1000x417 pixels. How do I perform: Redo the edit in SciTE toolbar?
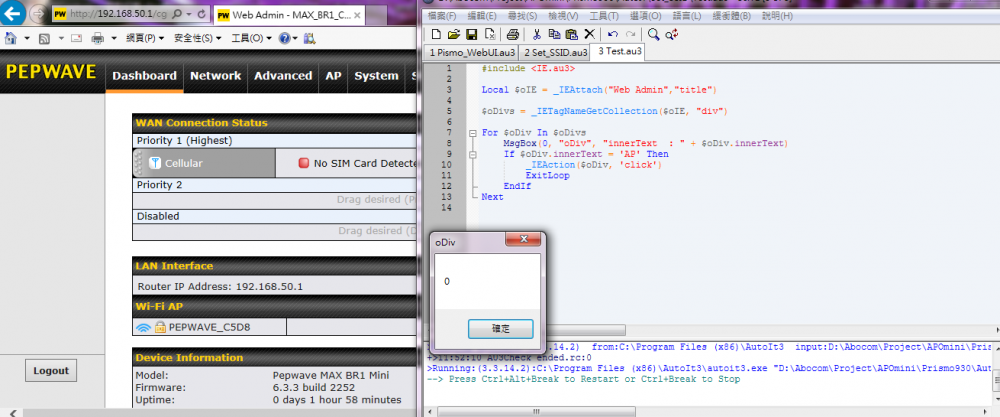coord(631,34)
